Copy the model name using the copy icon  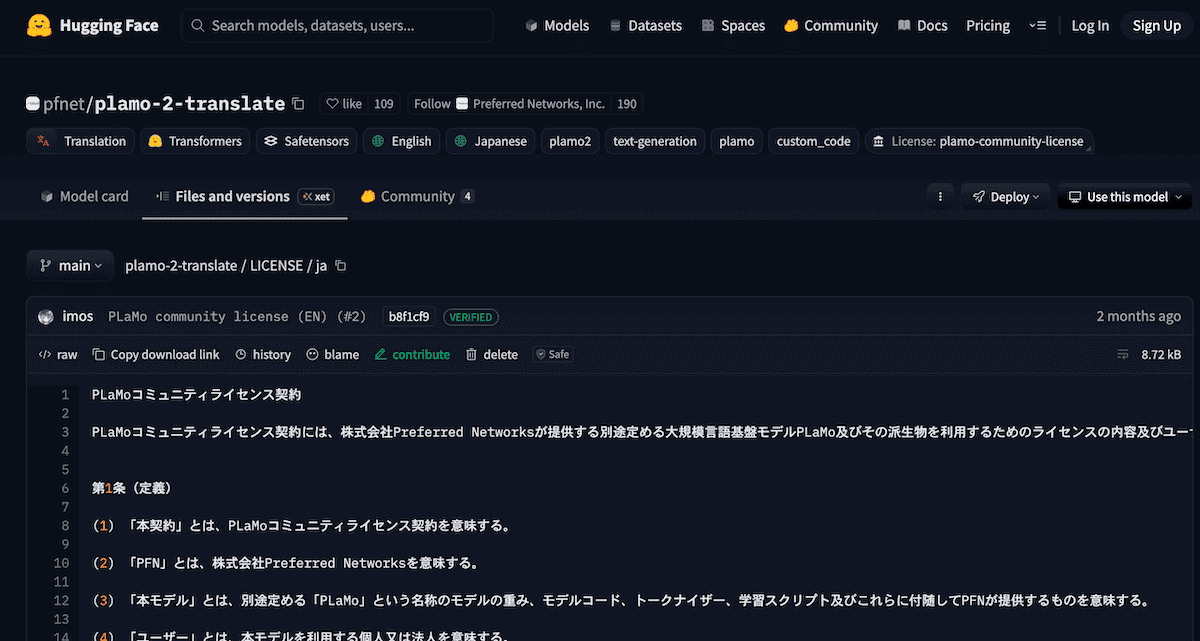coord(297,103)
